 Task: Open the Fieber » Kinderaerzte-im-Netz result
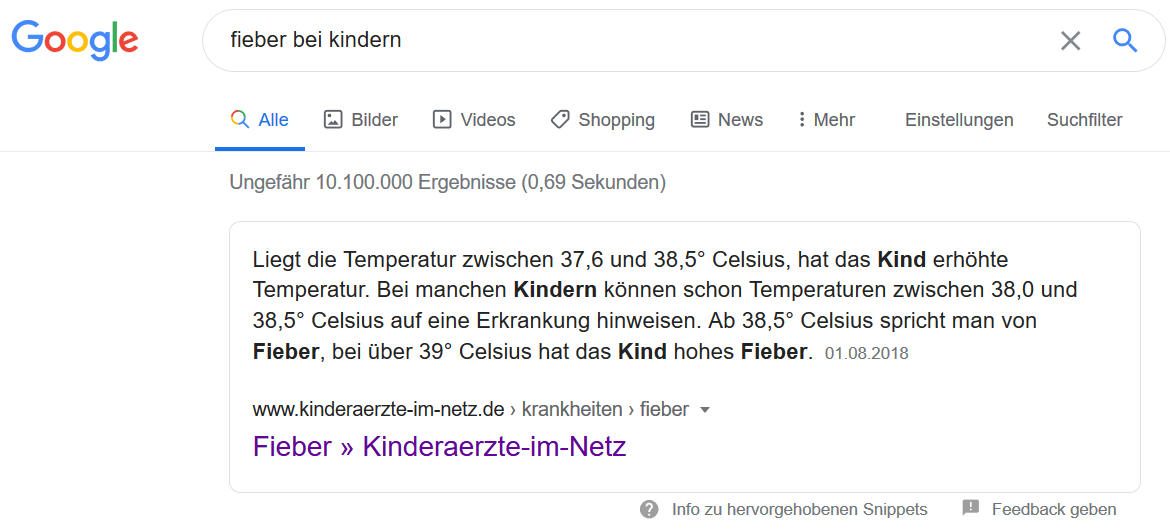coord(439,446)
